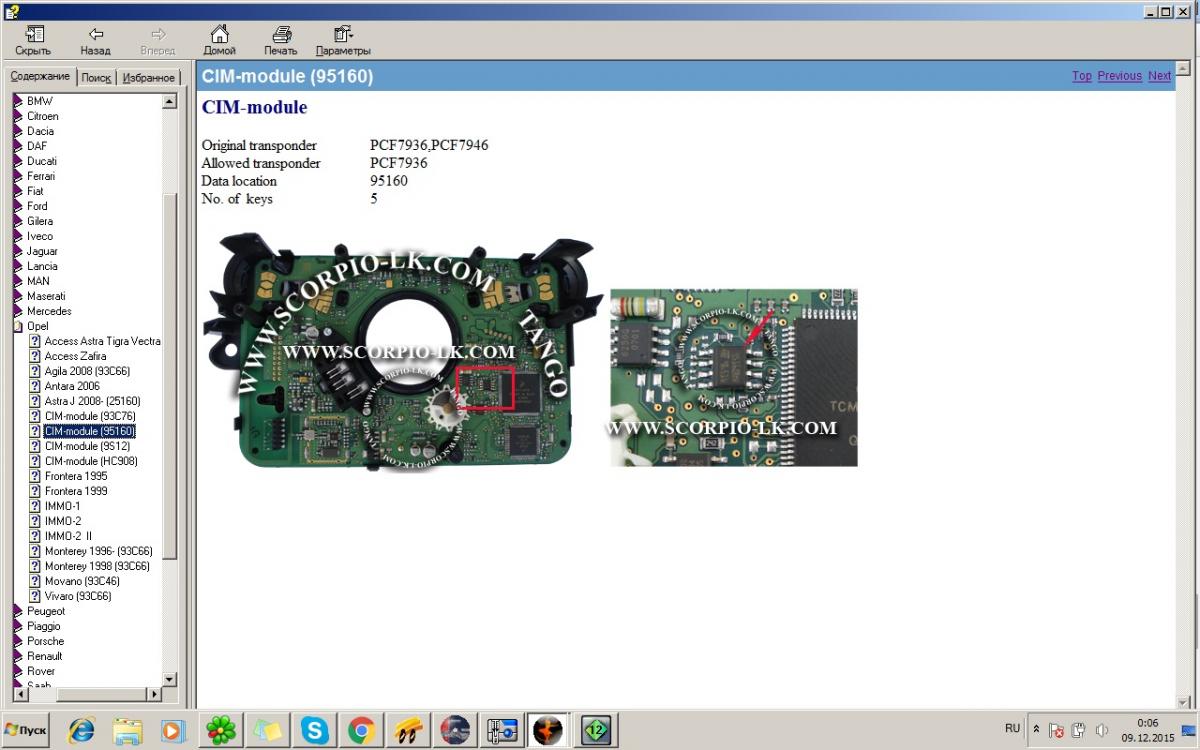Click the contents tree scroll-down arrow

169,679
